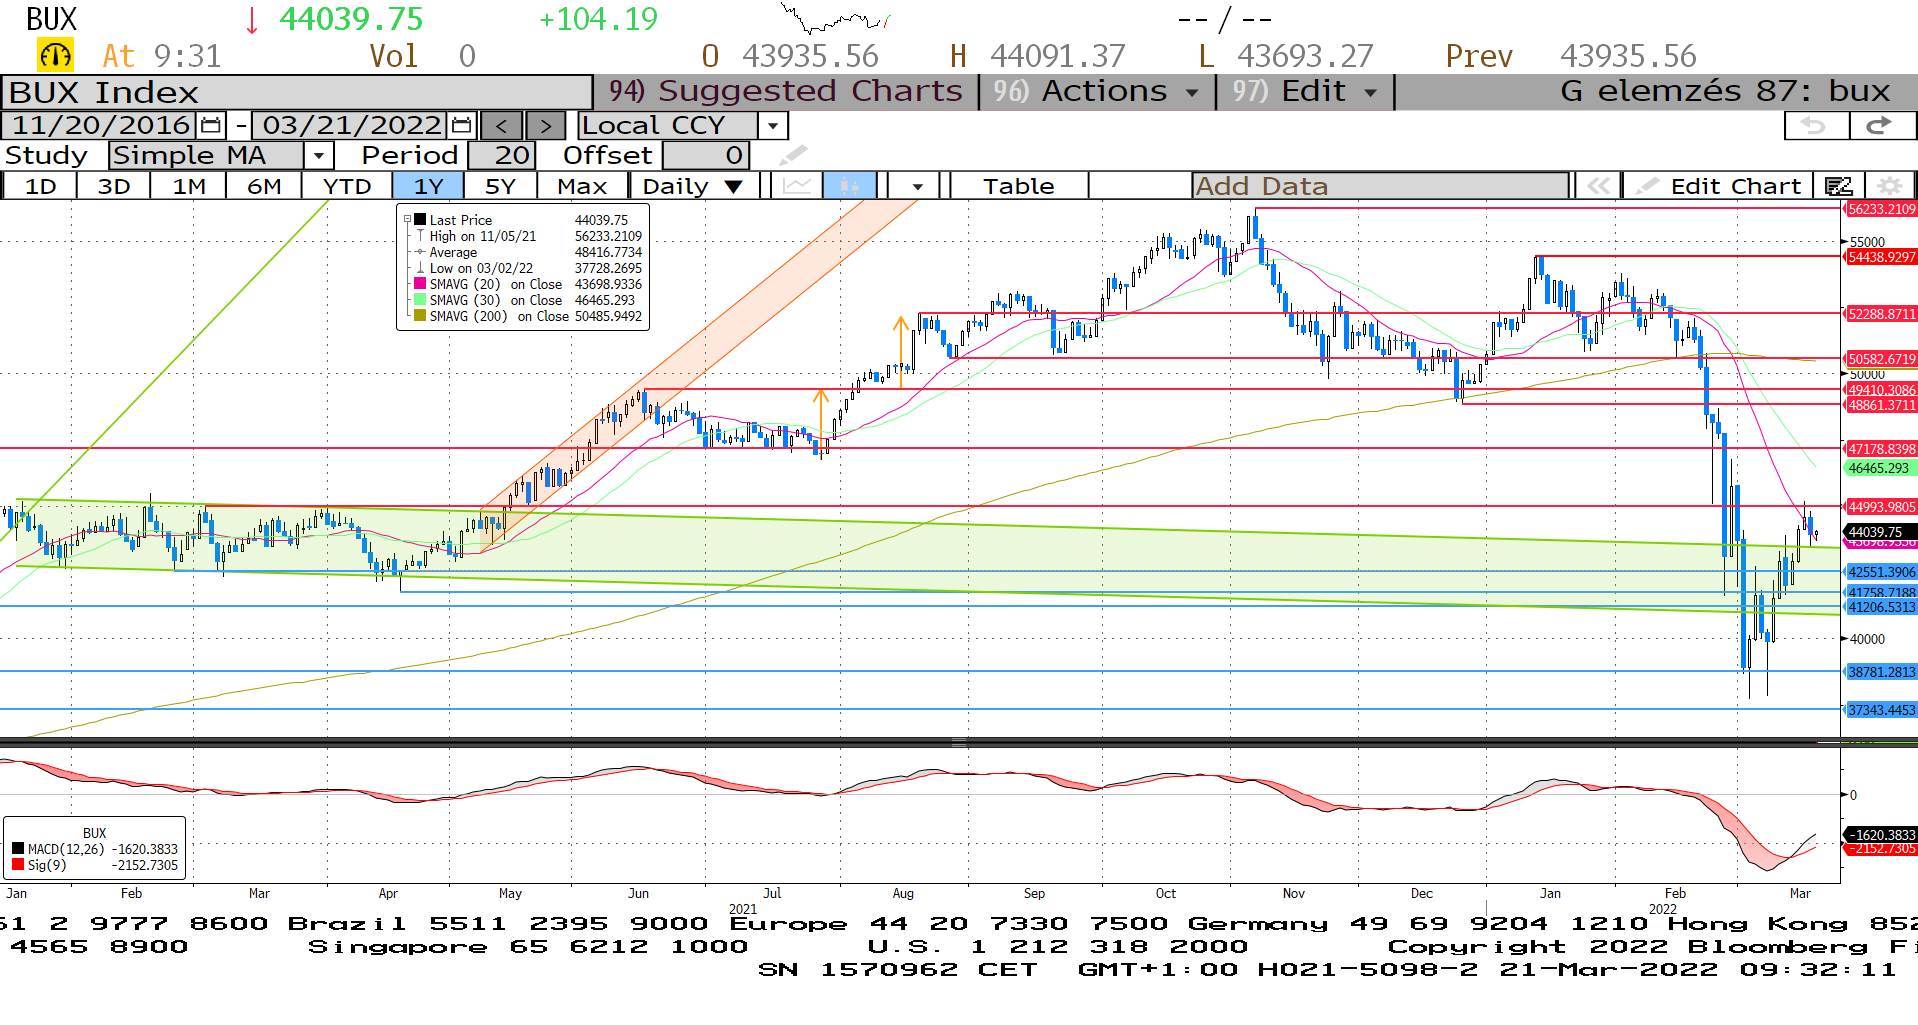The height and width of the screenshot is (1025, 1918).
Task: Click the panel divider between chart and MACD
Action: click(958, 742)
